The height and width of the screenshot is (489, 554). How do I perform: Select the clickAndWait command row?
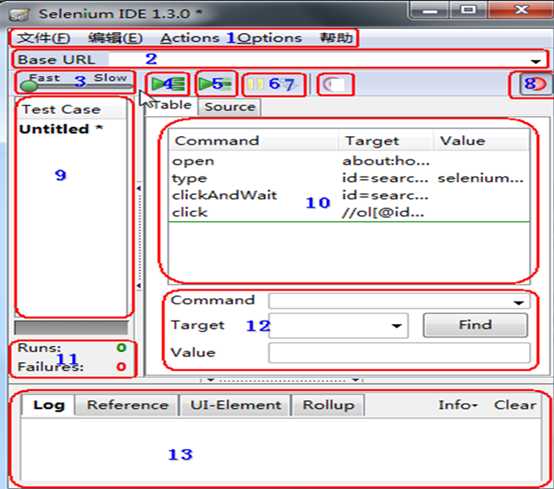click(349, 195)
